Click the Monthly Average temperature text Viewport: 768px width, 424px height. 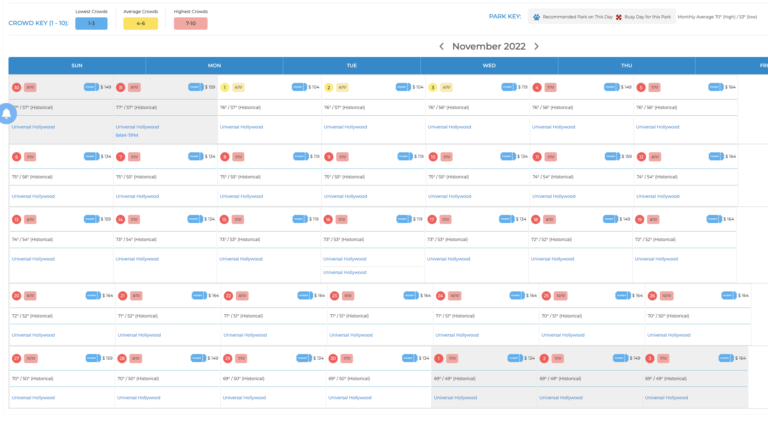click(x=717, y=17)
